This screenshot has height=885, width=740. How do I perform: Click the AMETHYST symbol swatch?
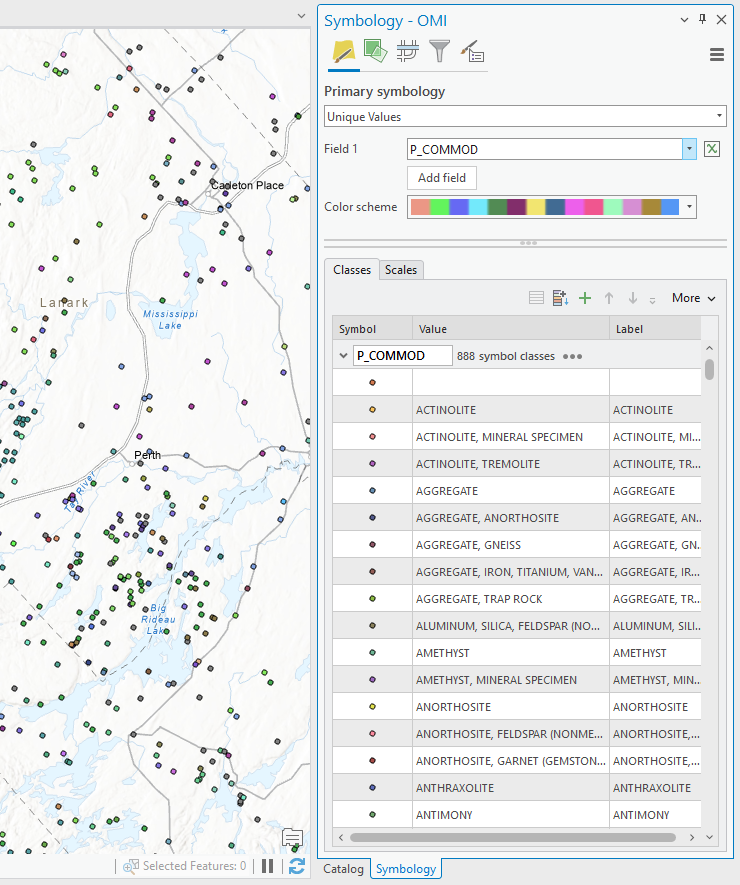pyautogui.click(x=372, y=653)
